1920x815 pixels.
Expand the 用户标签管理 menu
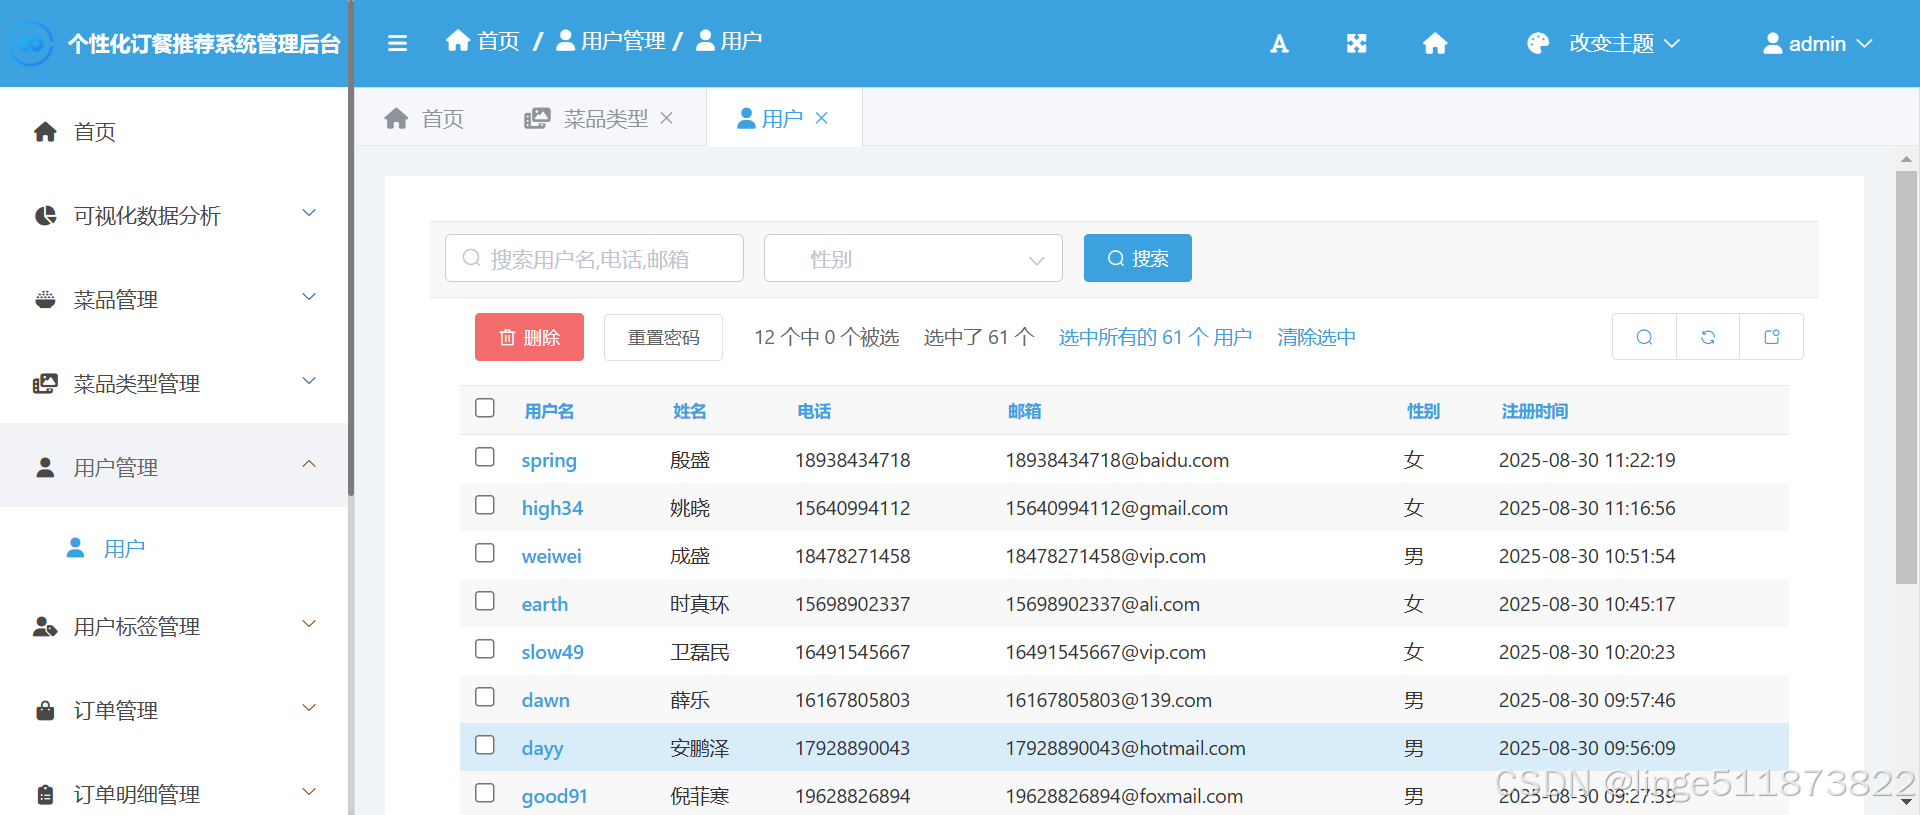click(310, 624)
